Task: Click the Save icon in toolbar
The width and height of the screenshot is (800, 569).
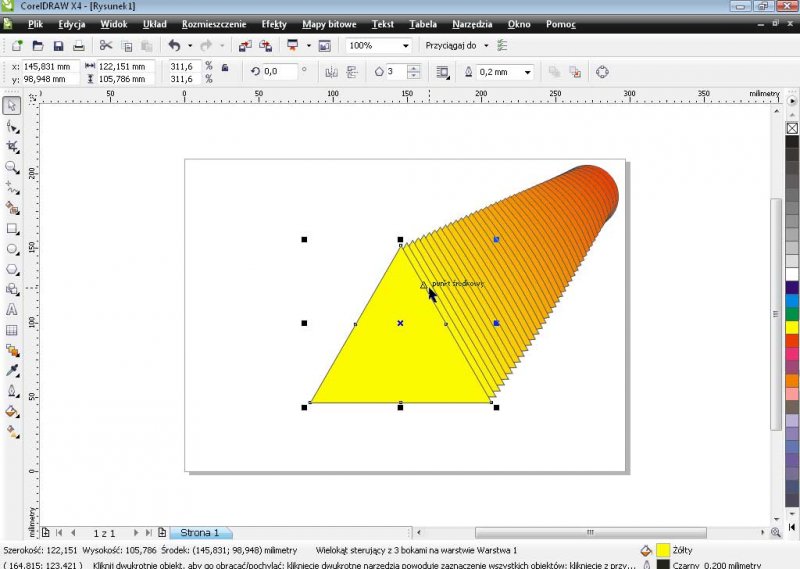Action: pos(58,46)
